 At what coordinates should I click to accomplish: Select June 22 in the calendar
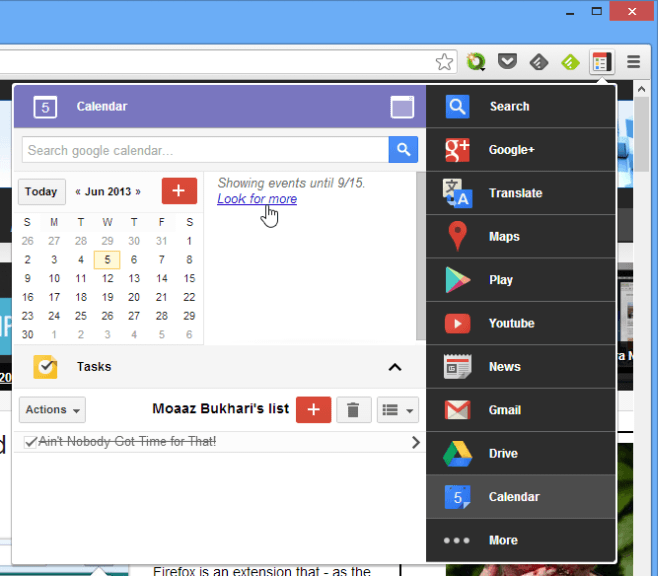coord(189,297)
